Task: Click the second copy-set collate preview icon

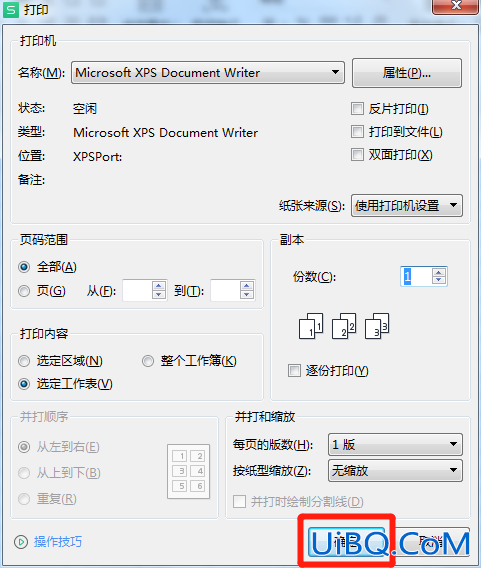Action: tap(344, 326)
